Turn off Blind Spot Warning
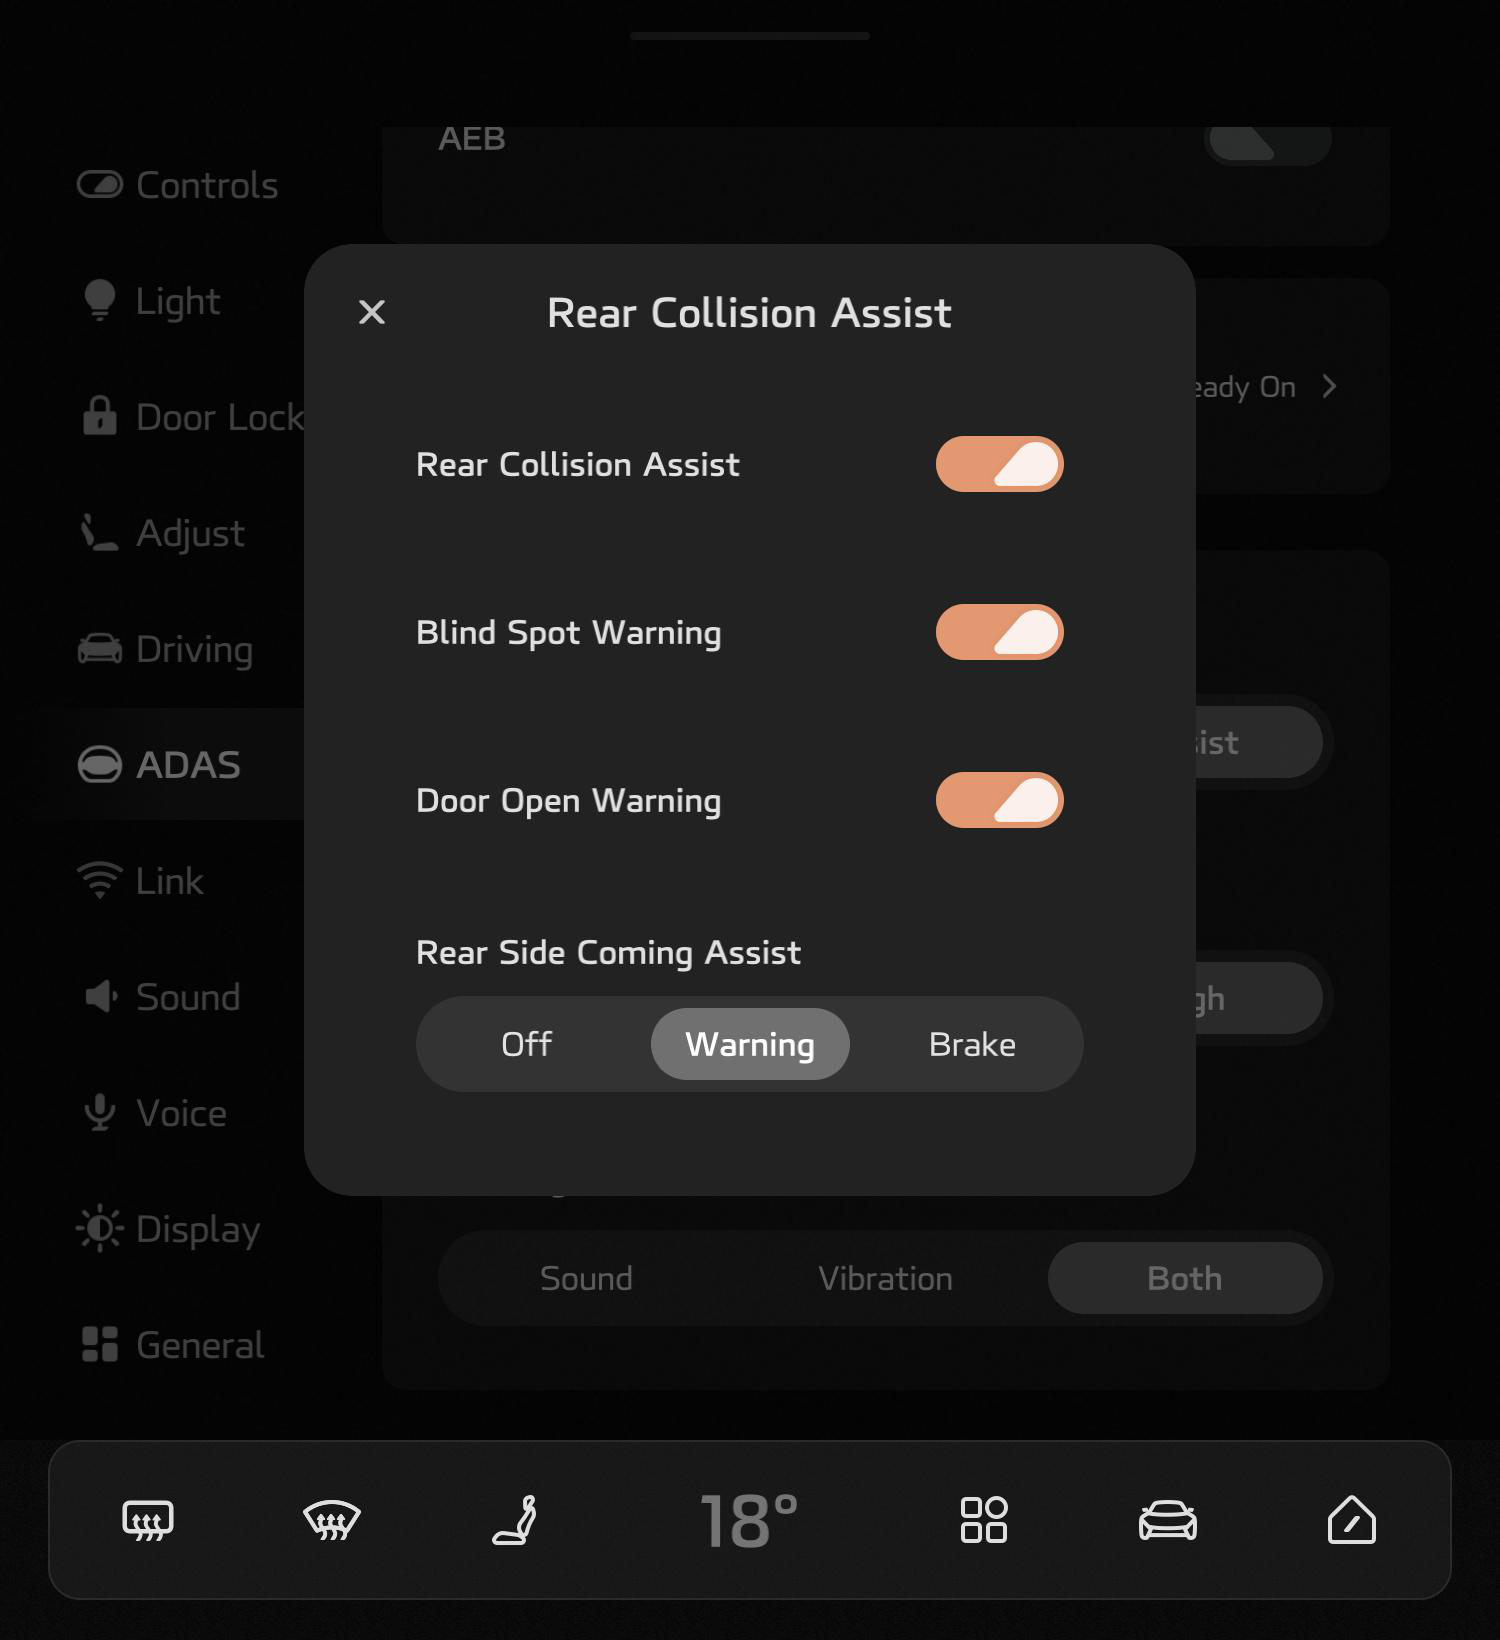 coord(999,632)
